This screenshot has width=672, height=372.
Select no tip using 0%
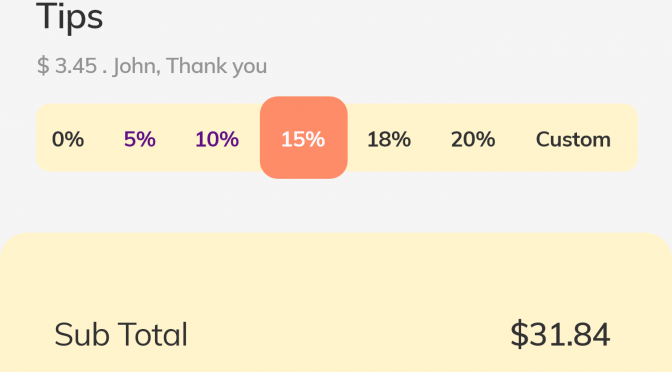68,139
